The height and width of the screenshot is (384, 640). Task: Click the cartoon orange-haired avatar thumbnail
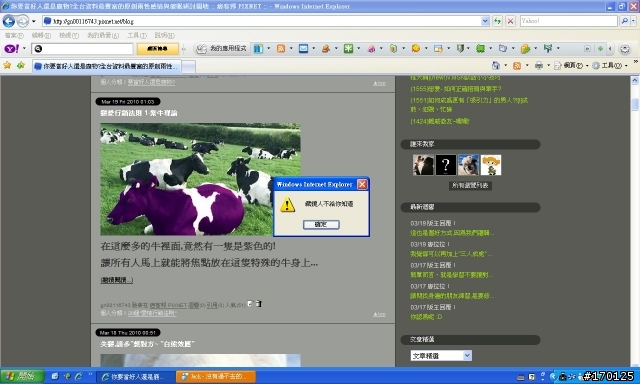click(x=491, y=165)
